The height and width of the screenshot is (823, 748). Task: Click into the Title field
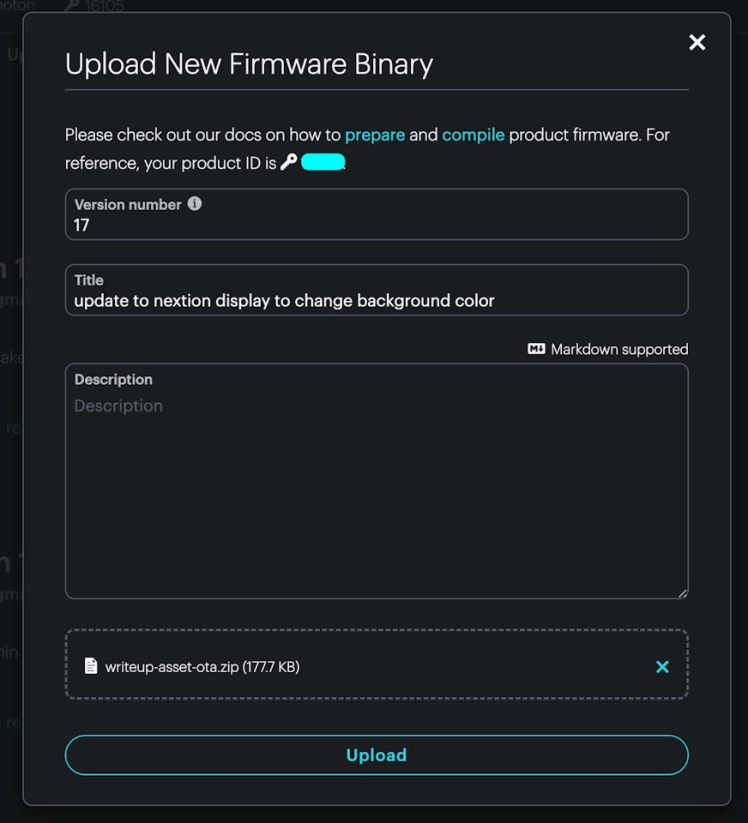[376, 290]
